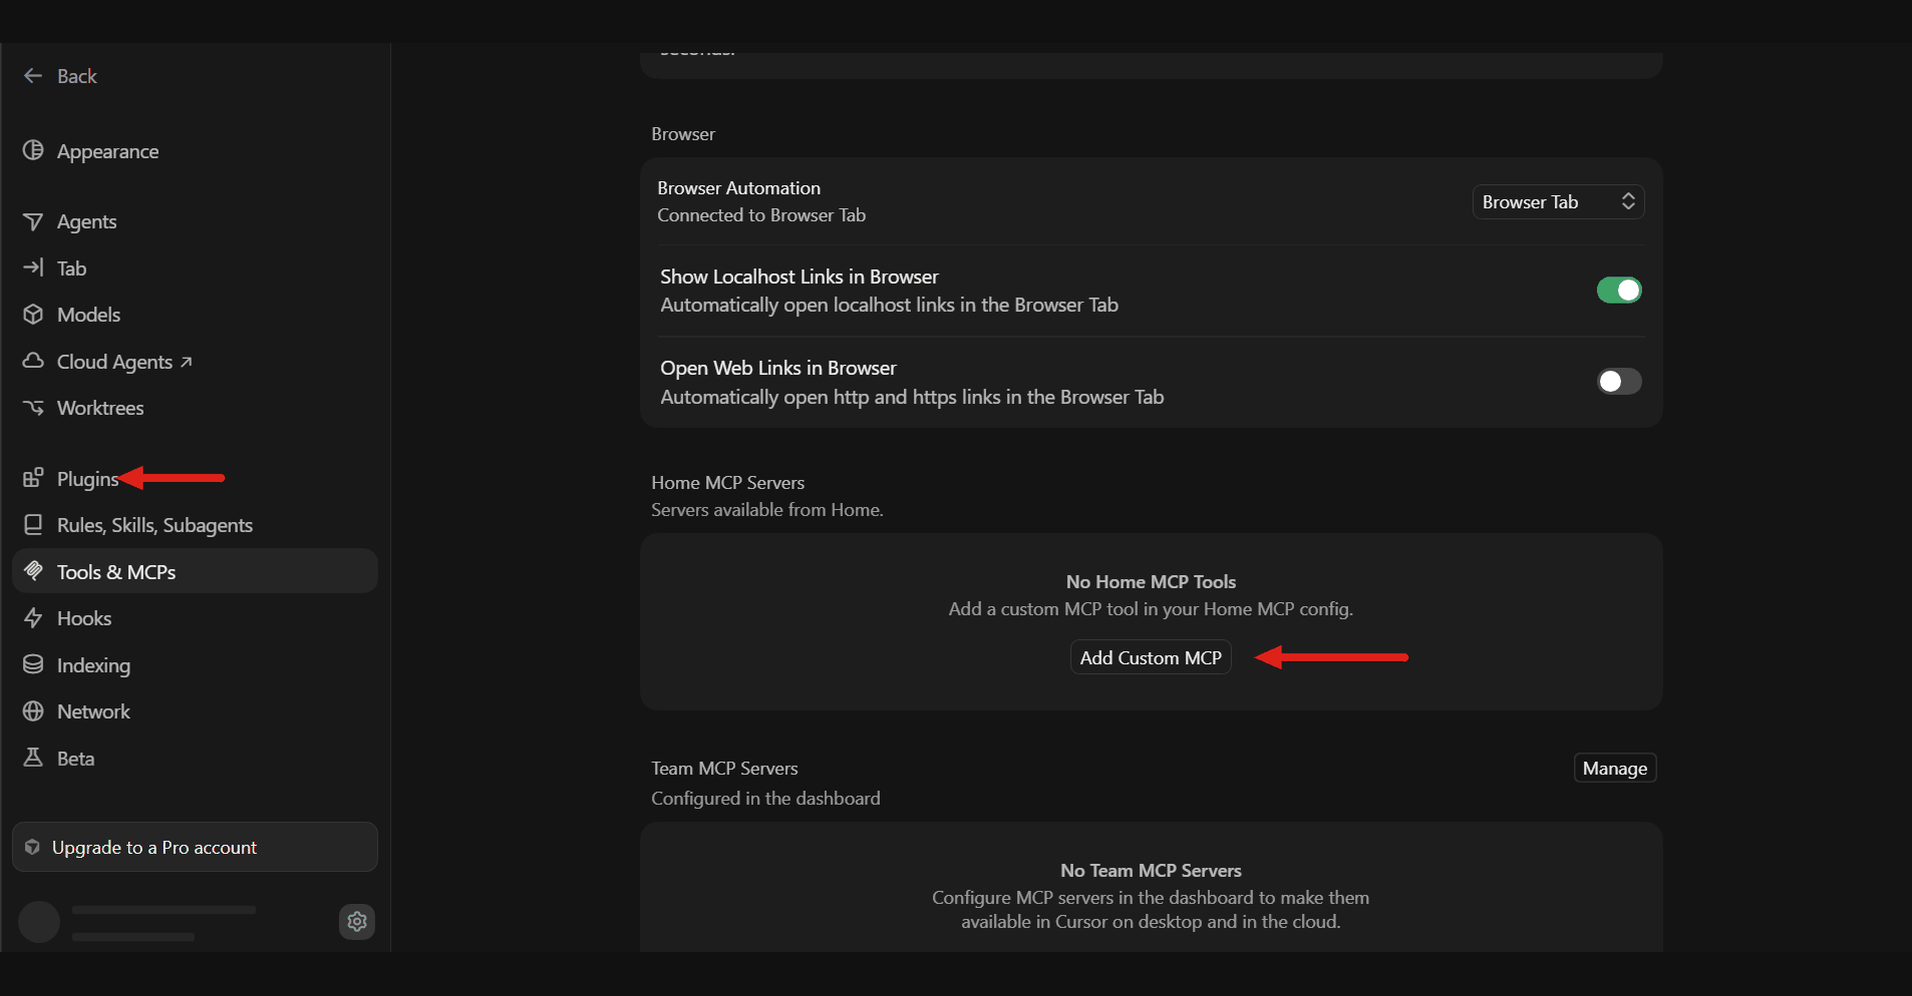Viewport: 1912px width, 996px height.
Task: Click Upgrade to a Pro account
Action: tap(195, 847)
